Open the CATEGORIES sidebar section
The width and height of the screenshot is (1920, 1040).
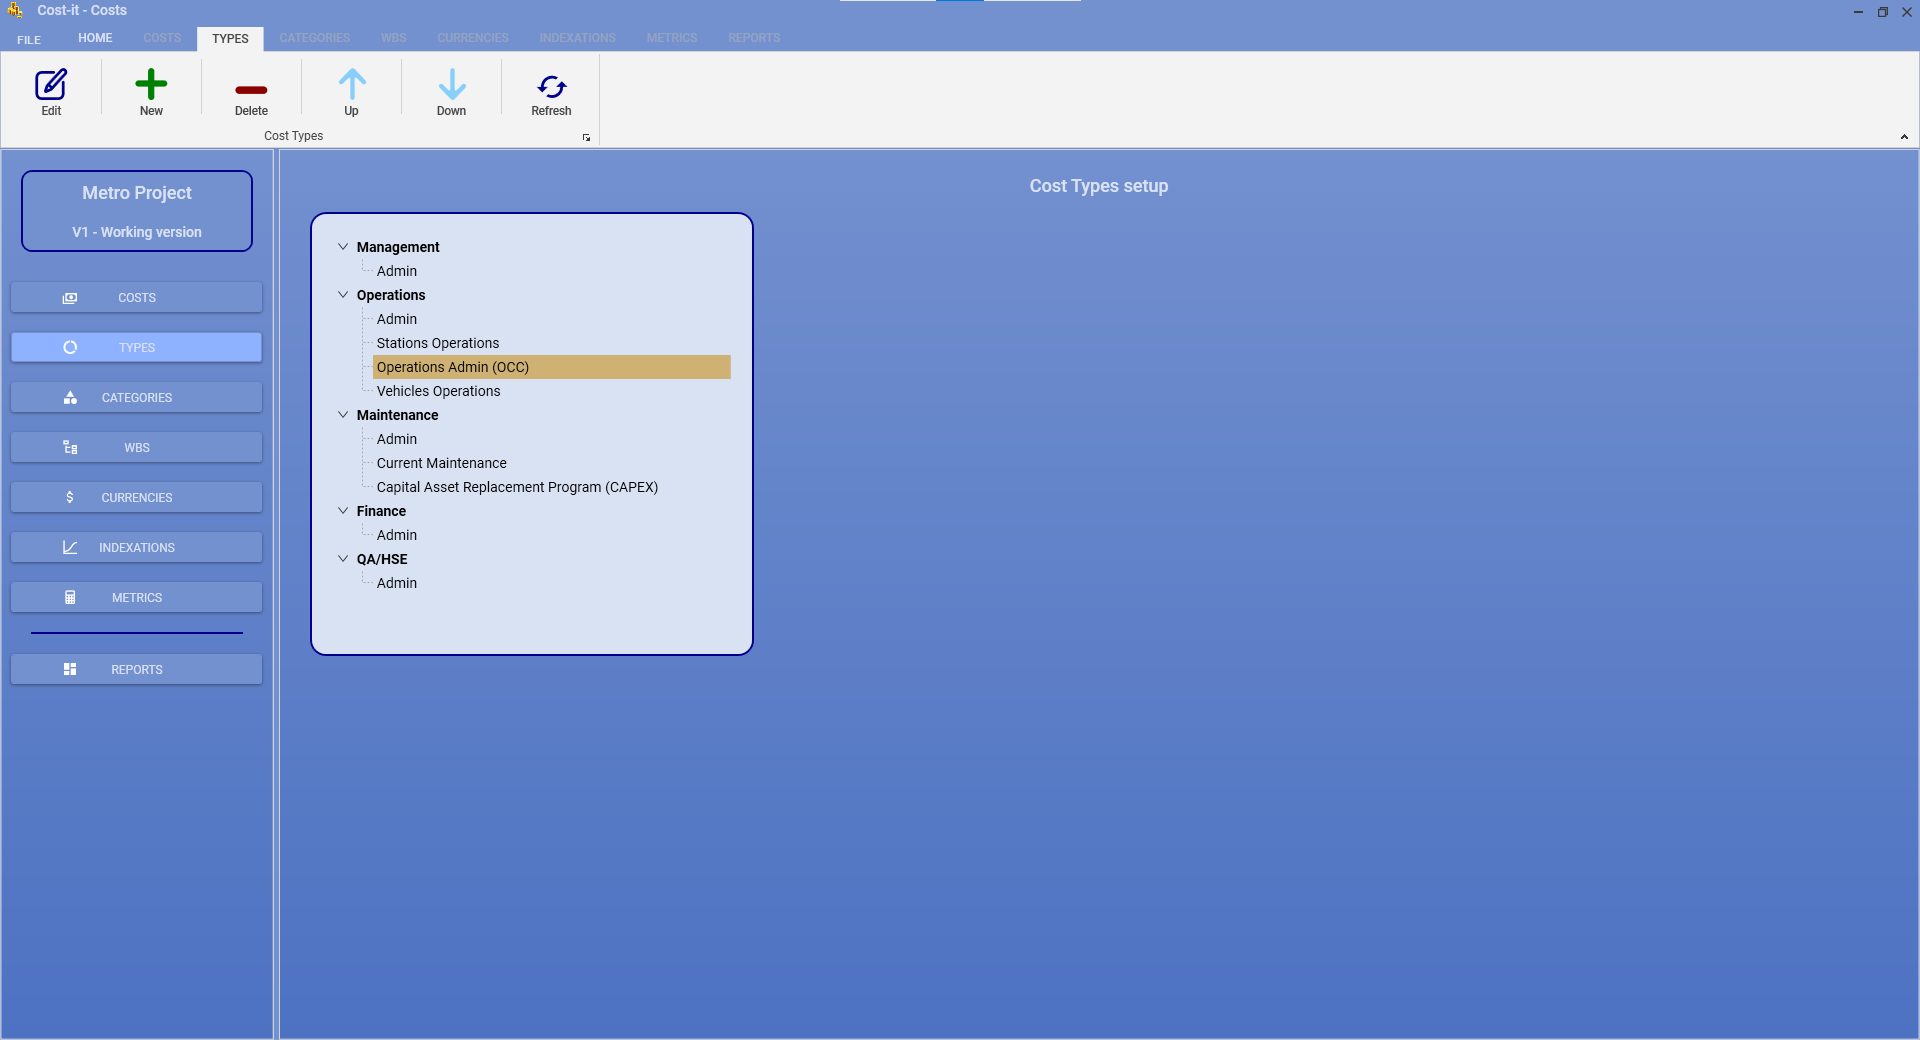pyautogui.click(x=136, y=398)
